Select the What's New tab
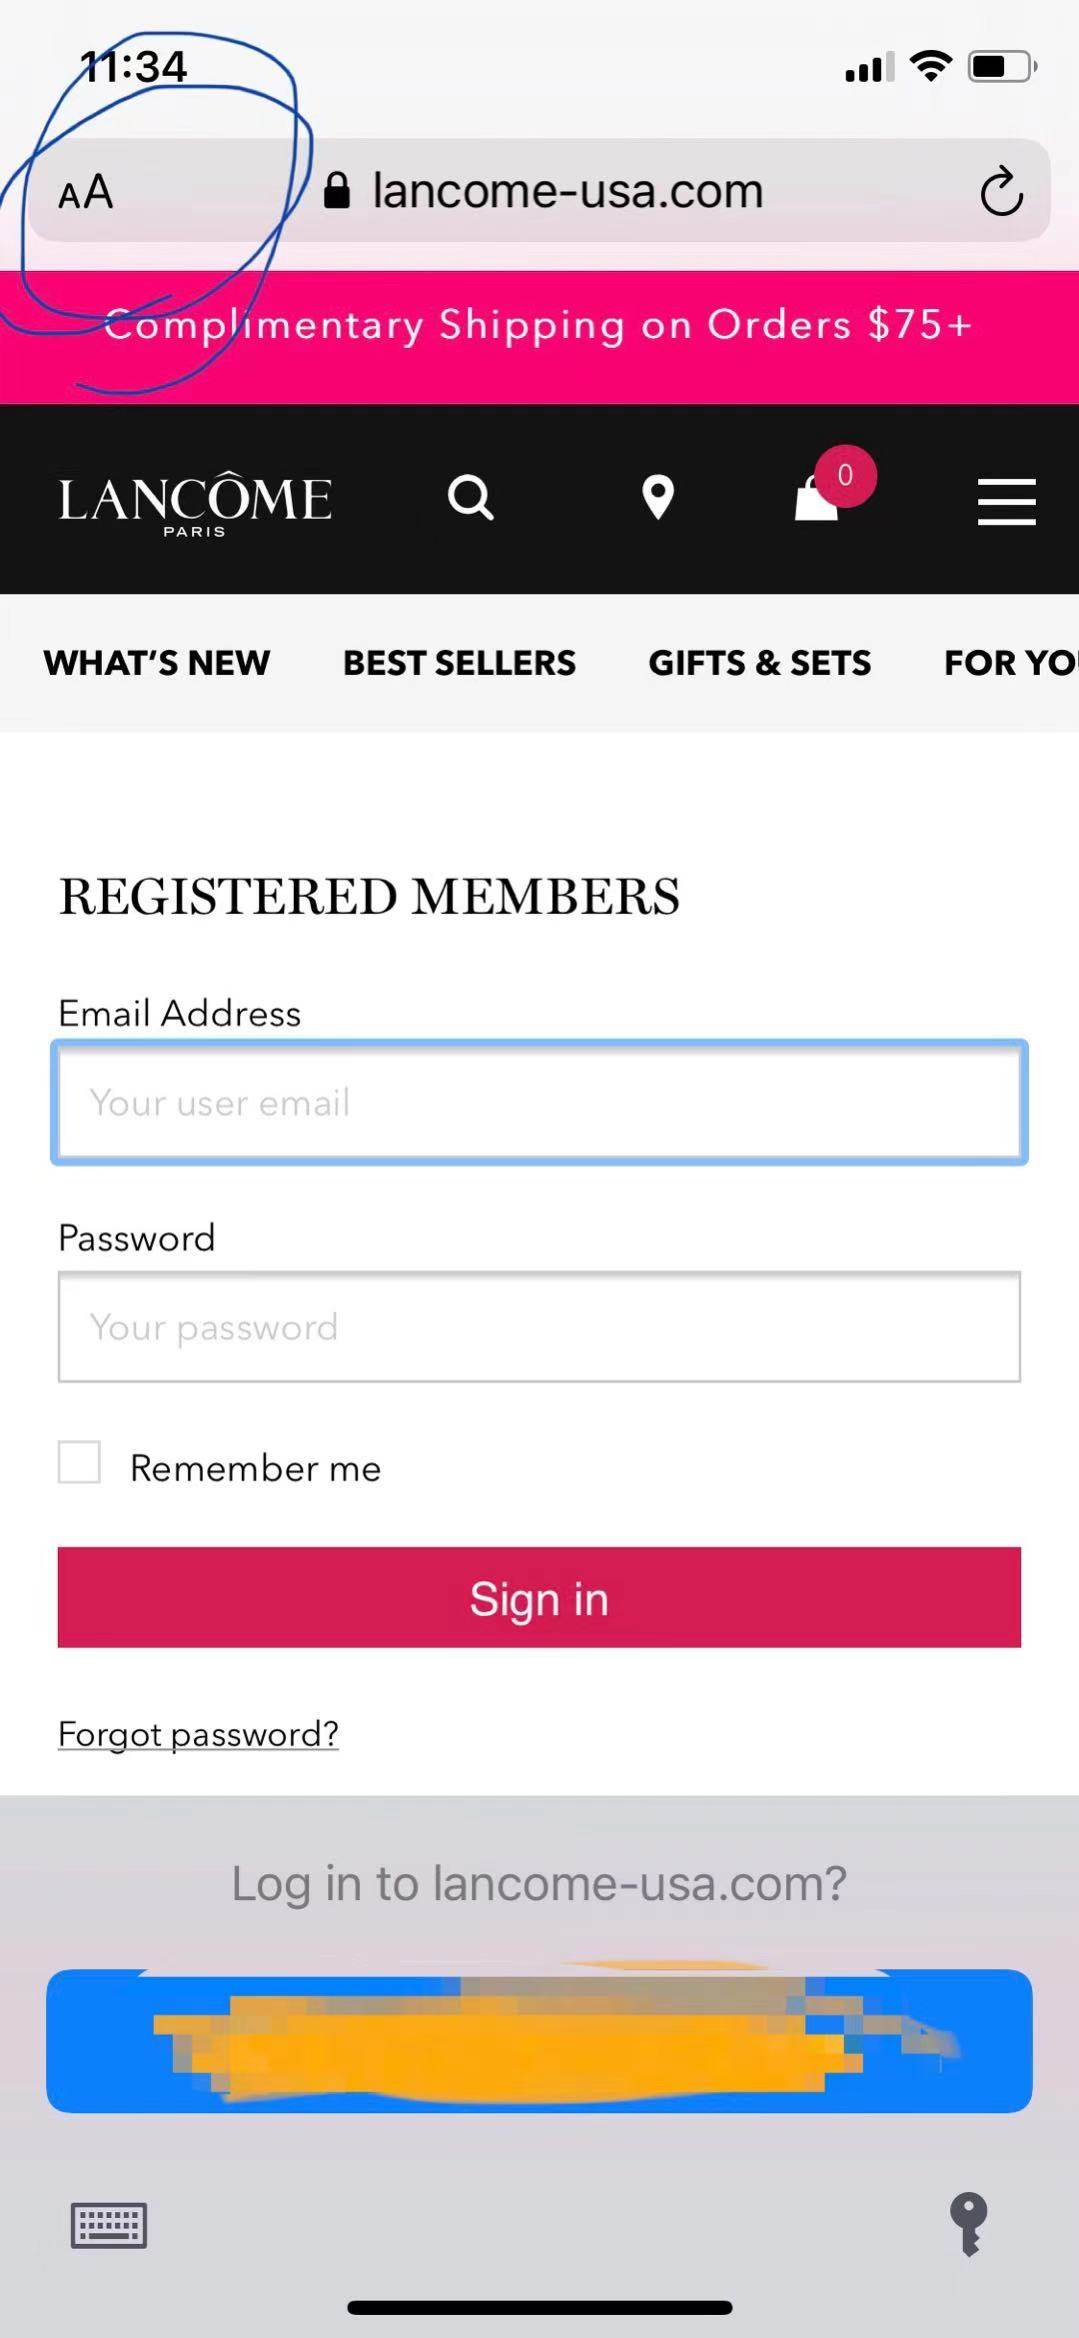Viewport: 1079px width, 2338px height. tap(157, 663)
